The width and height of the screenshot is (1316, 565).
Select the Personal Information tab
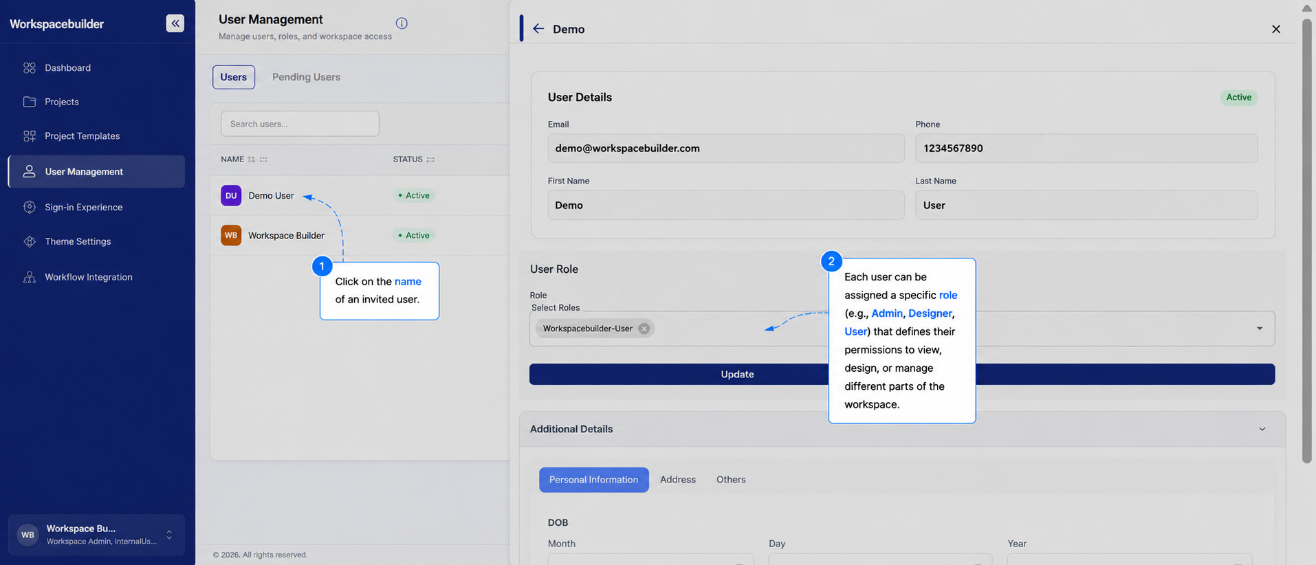(594, 480)
